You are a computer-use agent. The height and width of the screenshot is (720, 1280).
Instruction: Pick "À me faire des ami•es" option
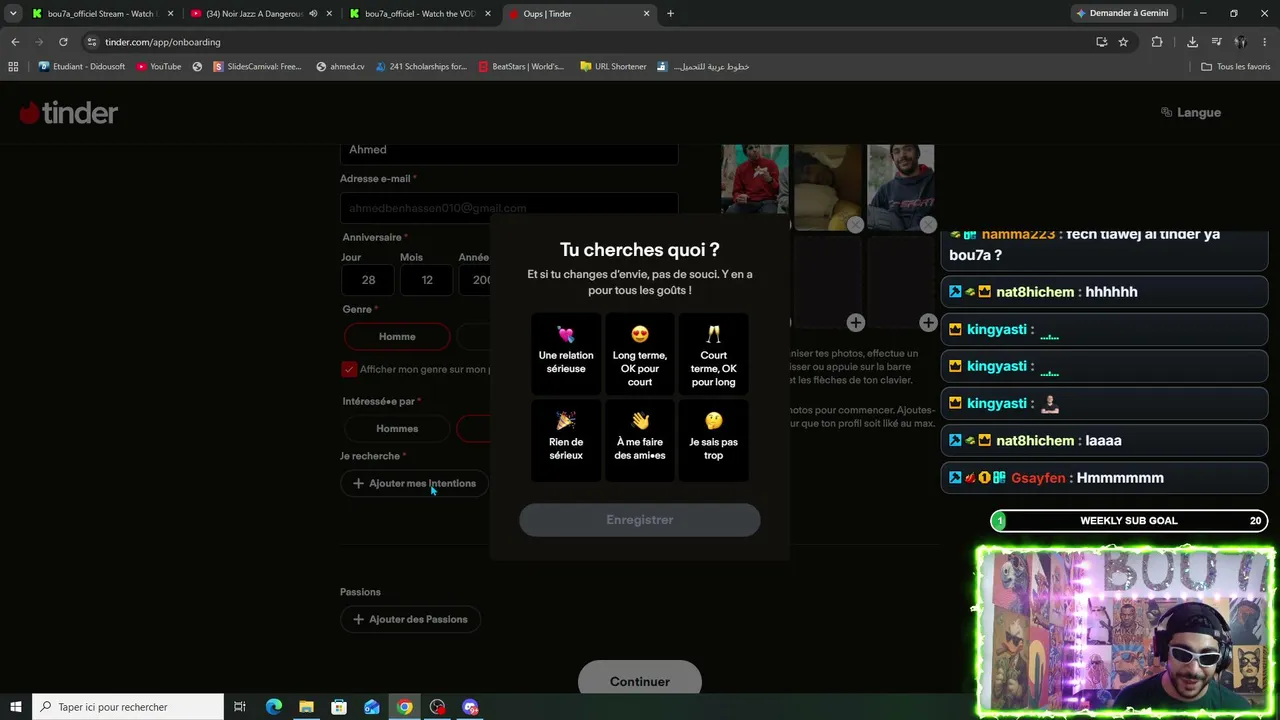[x=640, y=441]
